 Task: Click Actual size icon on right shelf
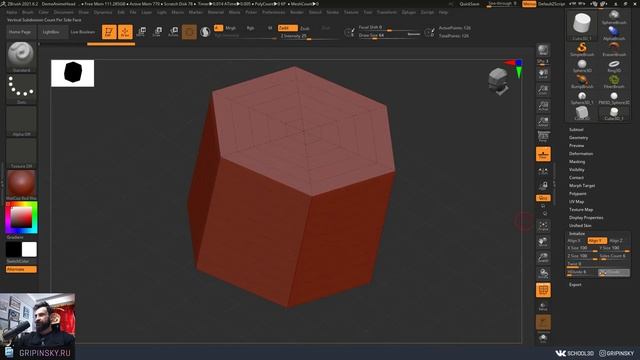pyautogui.click(x=543, y=106)
